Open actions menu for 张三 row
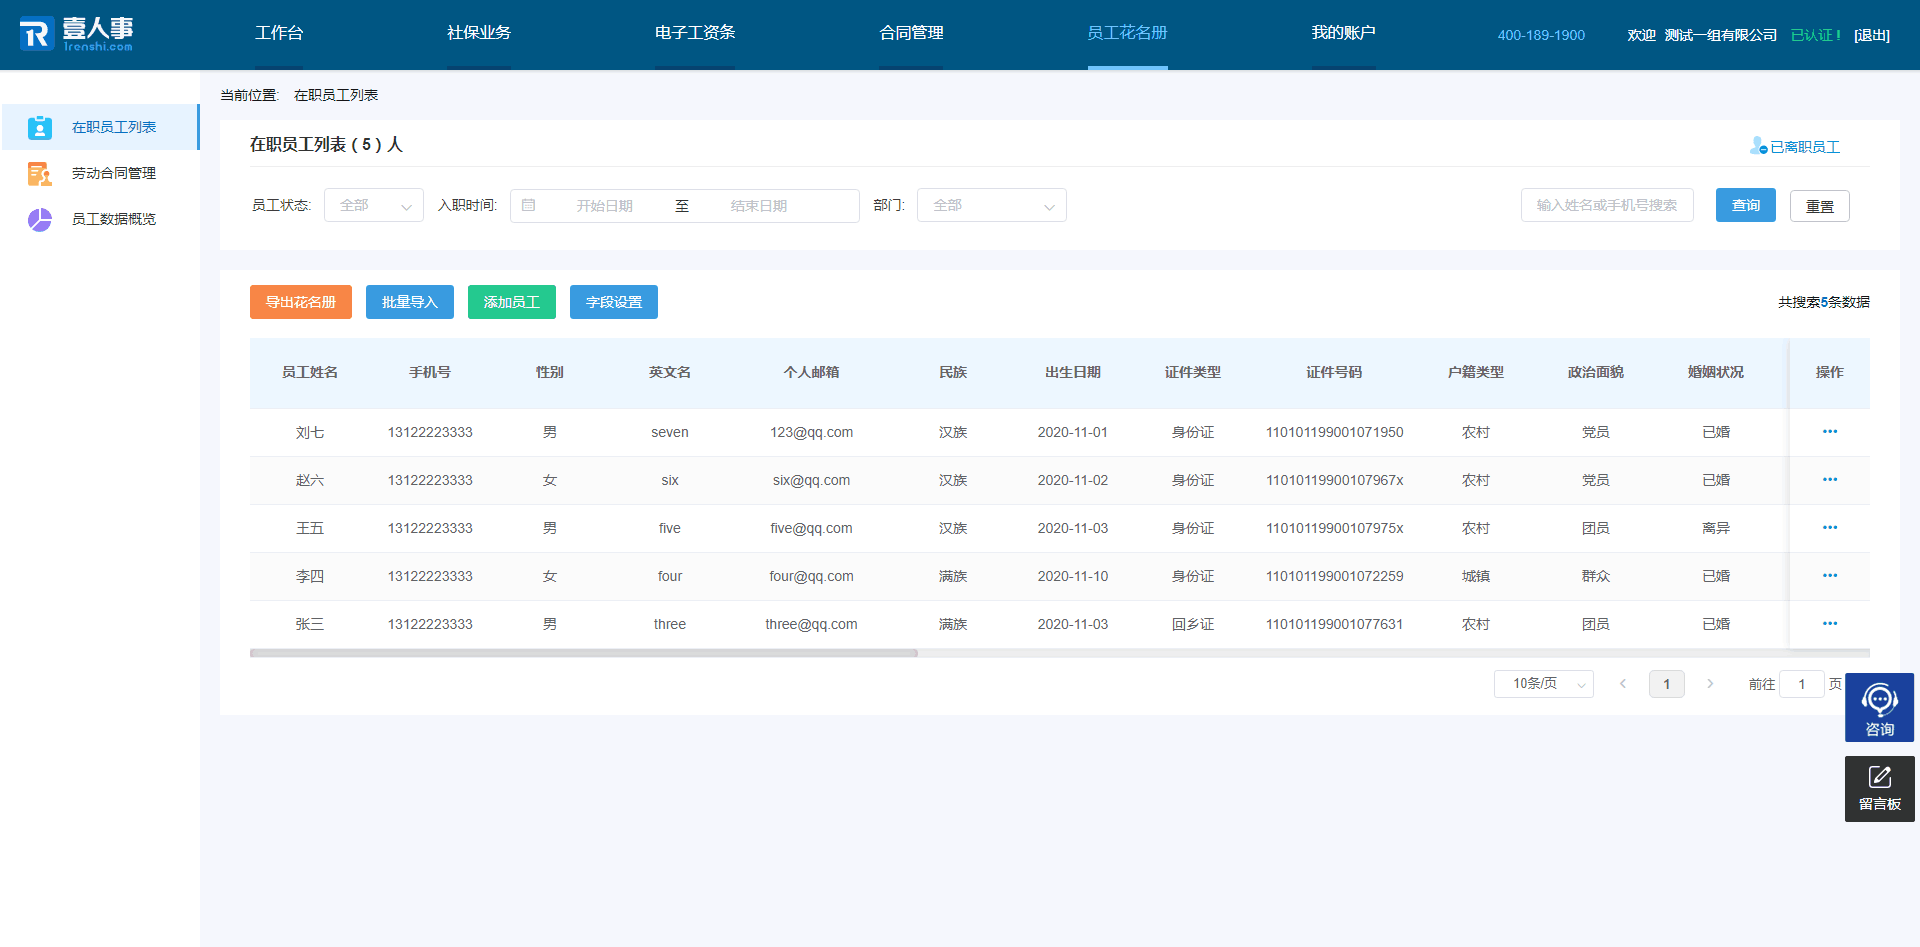Screen dimensions: 1920x947 (x=1830, y=624)
